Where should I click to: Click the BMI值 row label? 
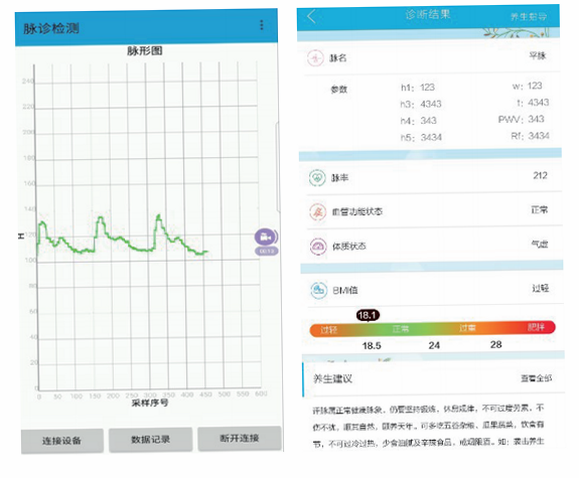point(345,290)
